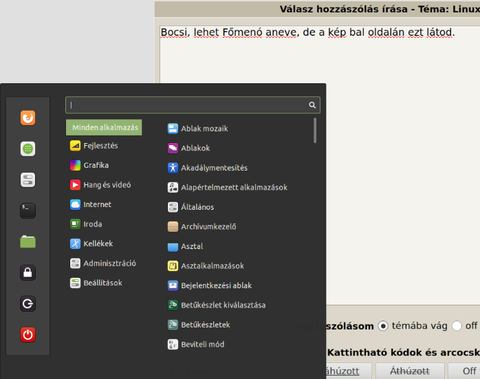Click the Hang és videó play icon
The image size is (480, 379).
(x=75, y=185)
